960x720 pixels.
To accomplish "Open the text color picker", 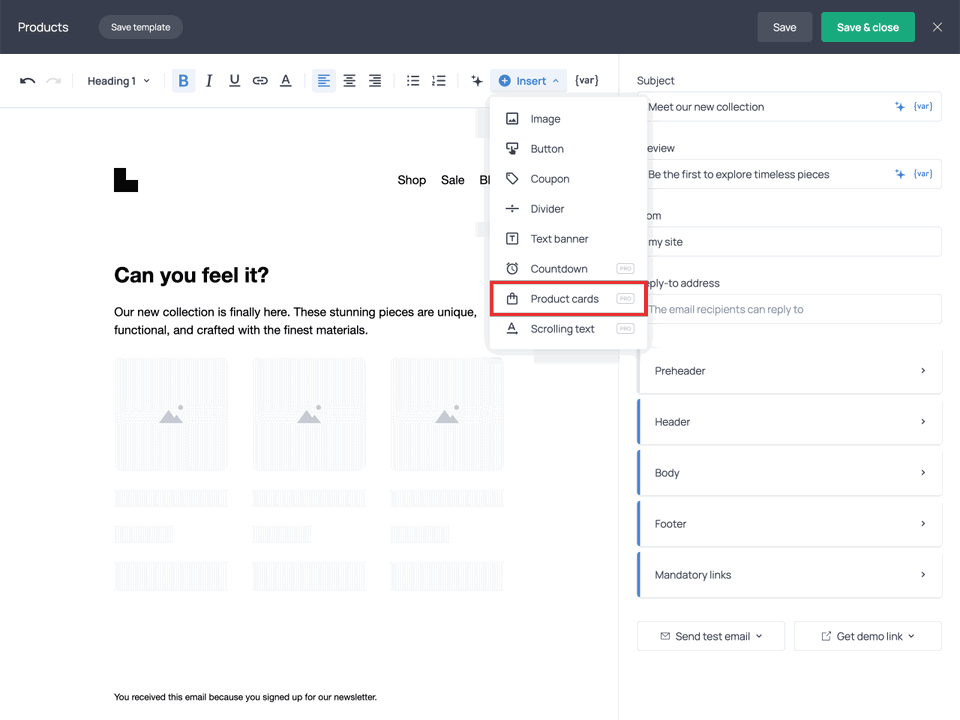I will [285, 80].
